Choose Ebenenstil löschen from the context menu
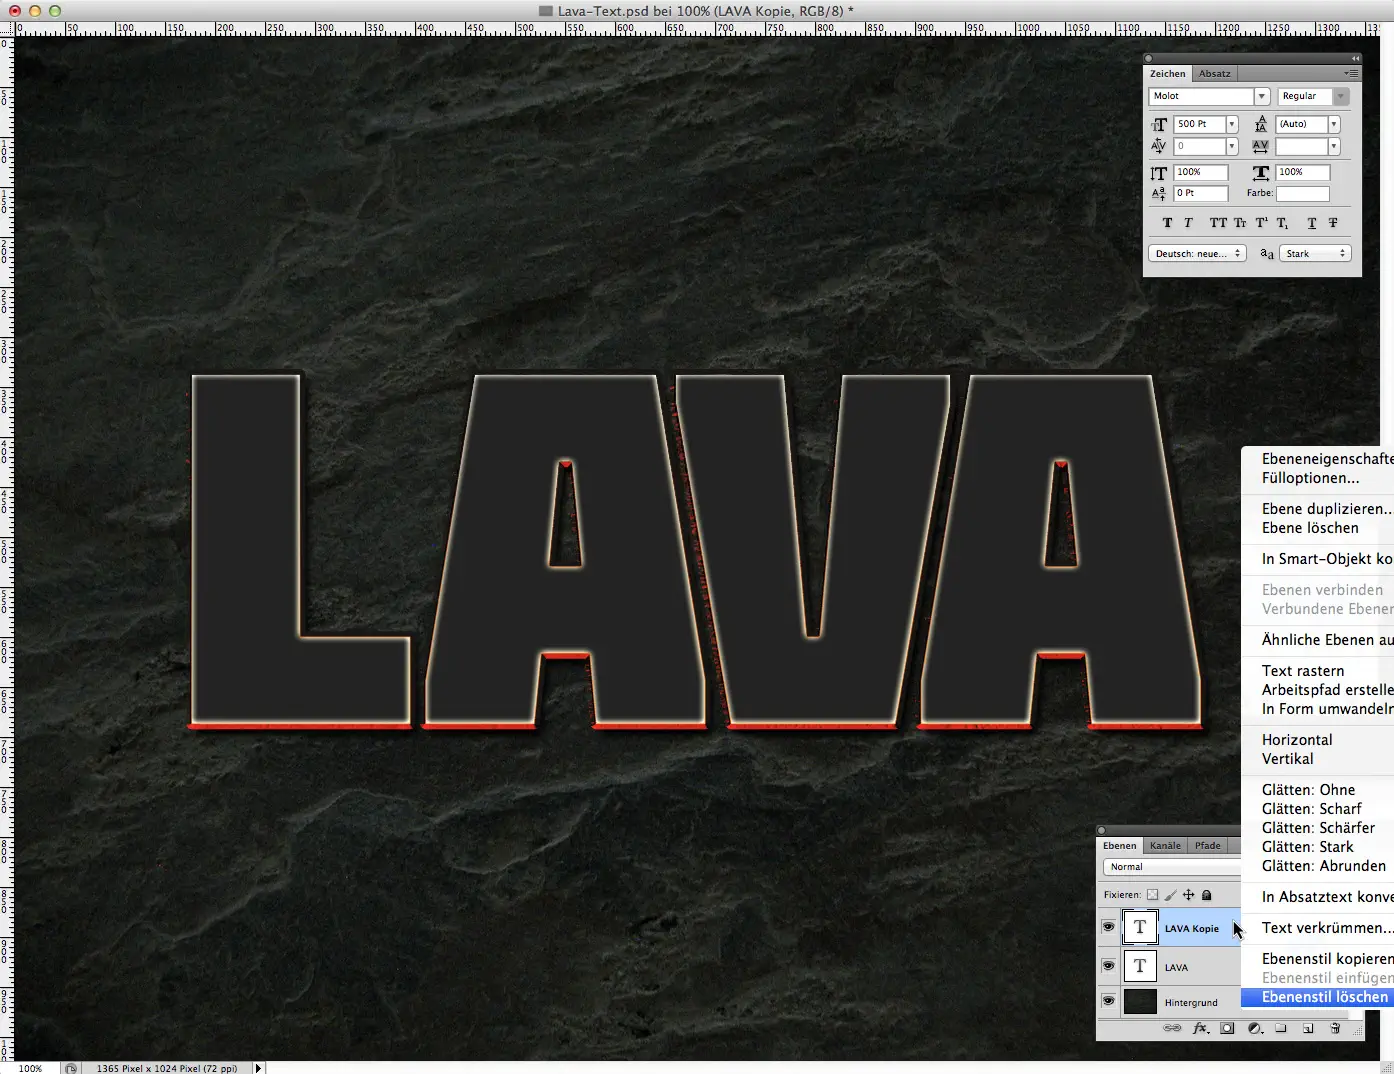1394x1074 pixels. coord(1323,997)
